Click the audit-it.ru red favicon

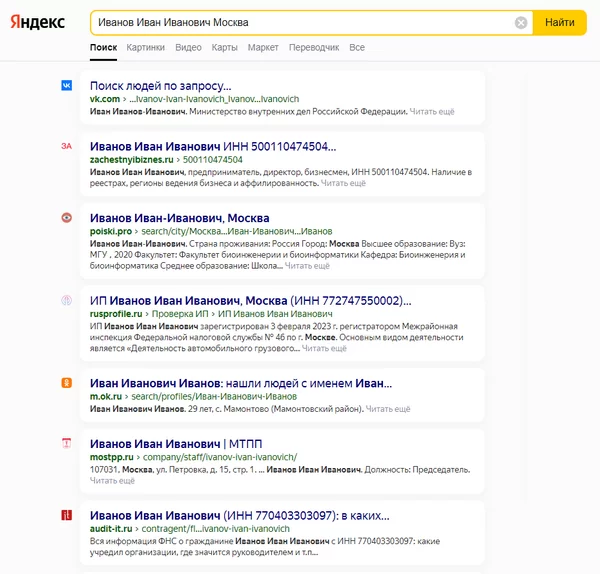click(x=67, y=515)
